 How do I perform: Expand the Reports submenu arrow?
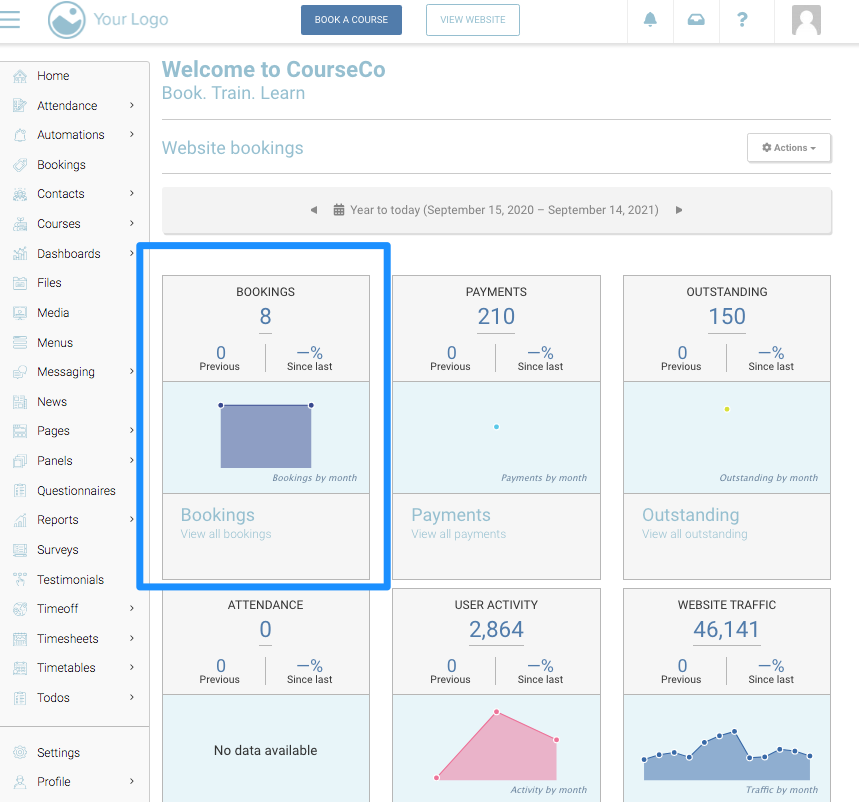pyautogui.click(x=132, y=520)
